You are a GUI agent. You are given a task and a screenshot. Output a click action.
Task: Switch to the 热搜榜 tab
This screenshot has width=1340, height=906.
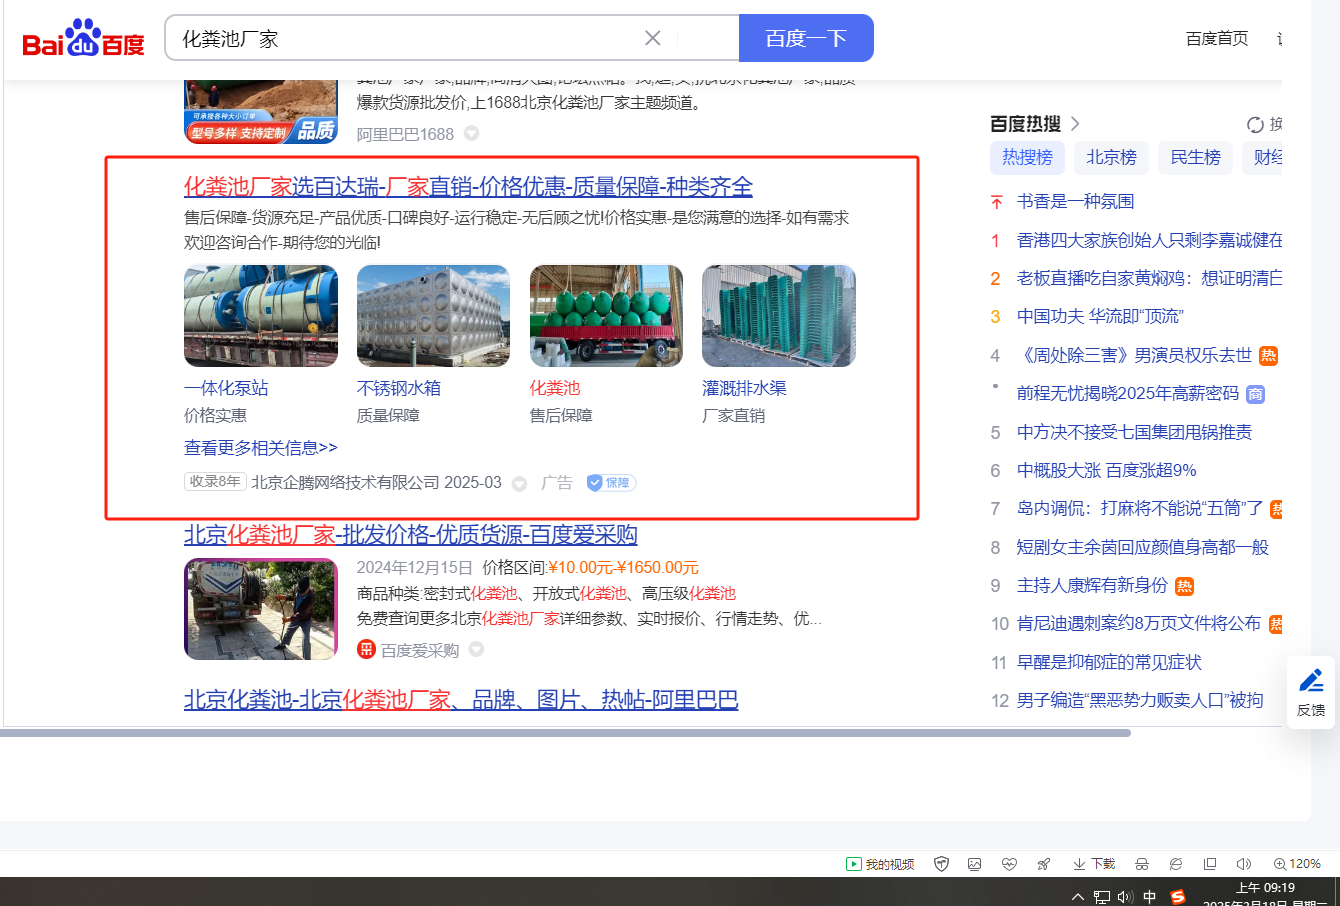click(1027, 157)
